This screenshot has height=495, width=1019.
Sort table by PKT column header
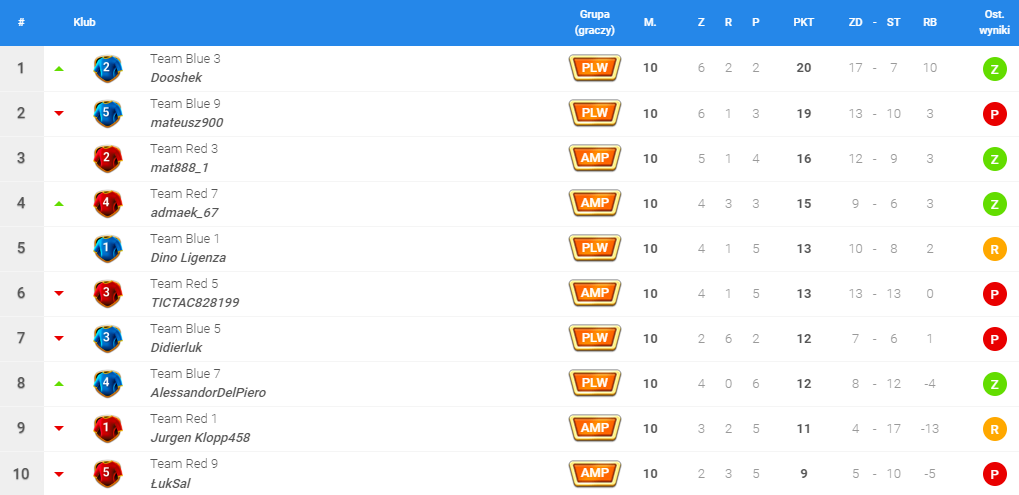click(803, 22)
